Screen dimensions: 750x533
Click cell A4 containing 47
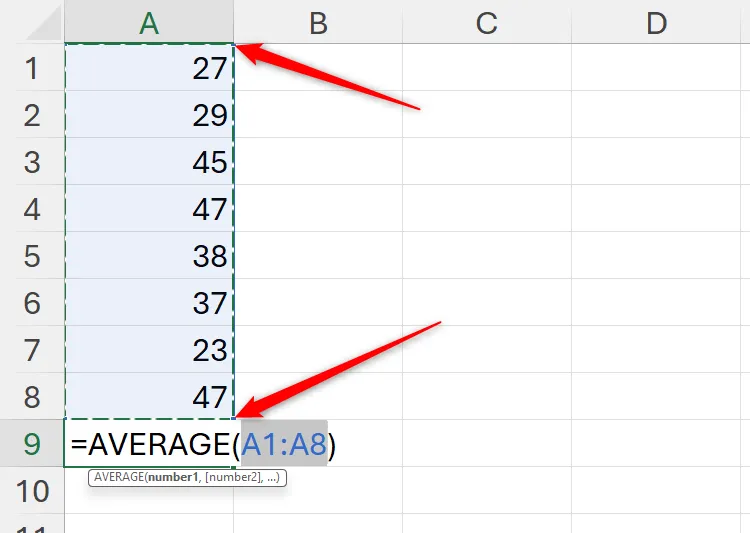pos(149,208)
